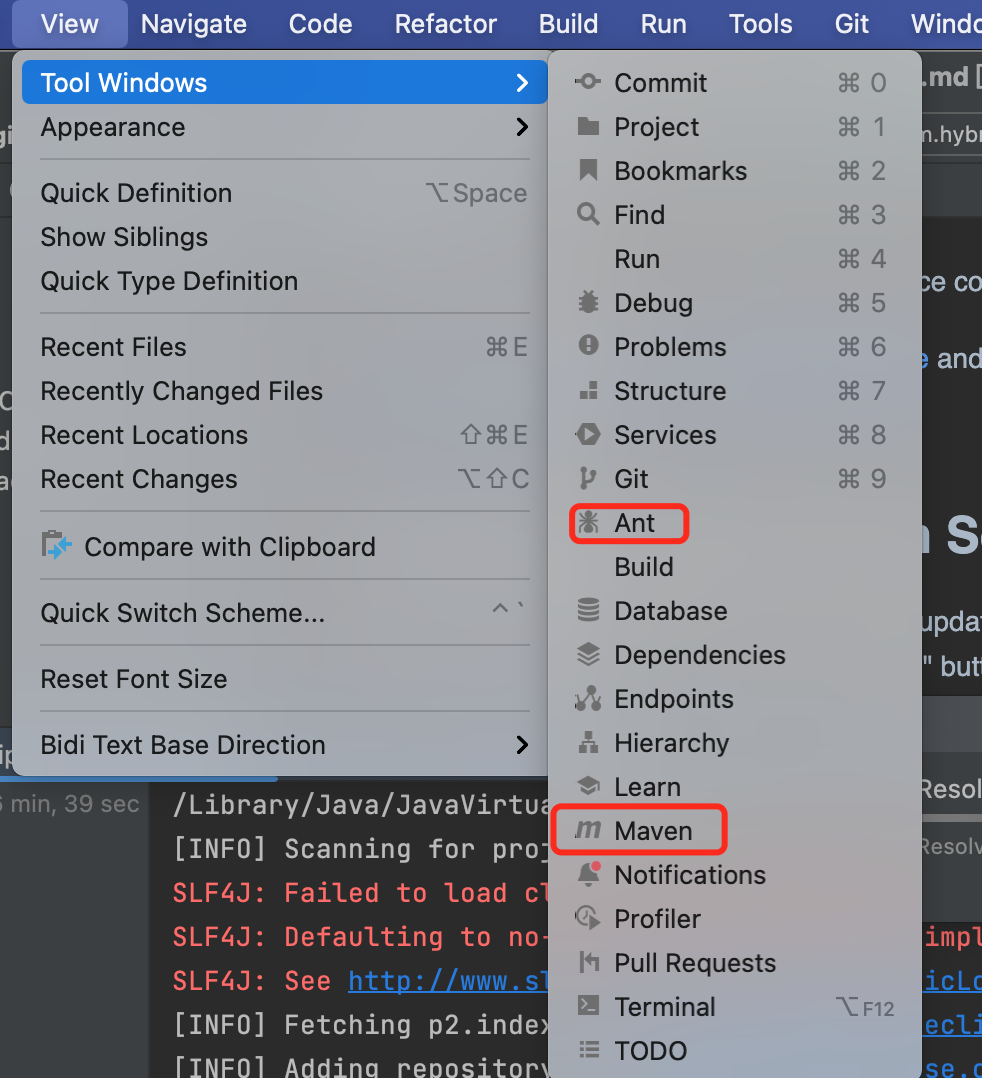This screenshot has width=982, height=1078.
Task: Click the Profiler icon
Action: [x=588, y=919]
